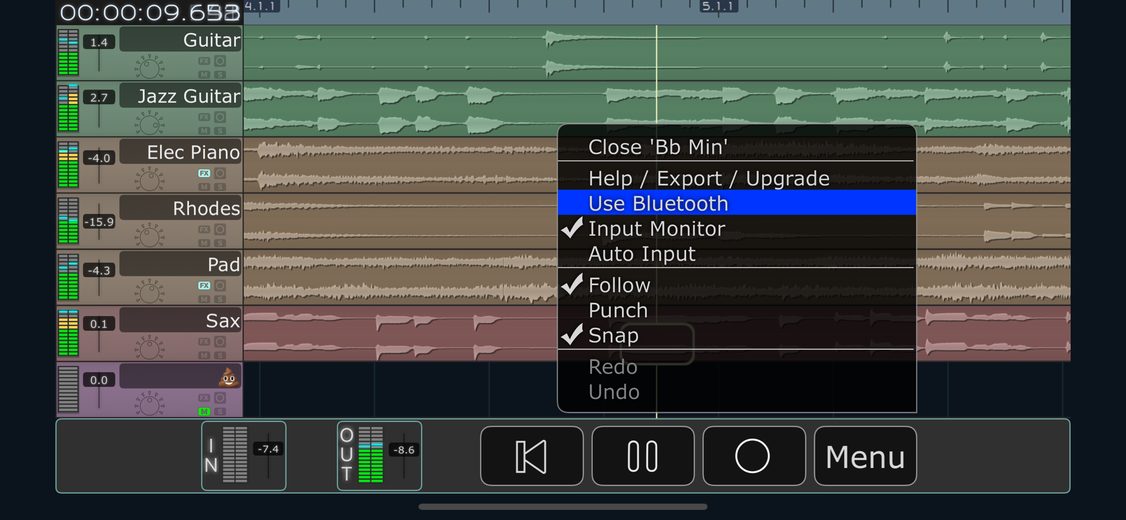Viewport: 1126px width, 520px height.
Task: Mute the Guitar track
Action: tap(204, 74)
